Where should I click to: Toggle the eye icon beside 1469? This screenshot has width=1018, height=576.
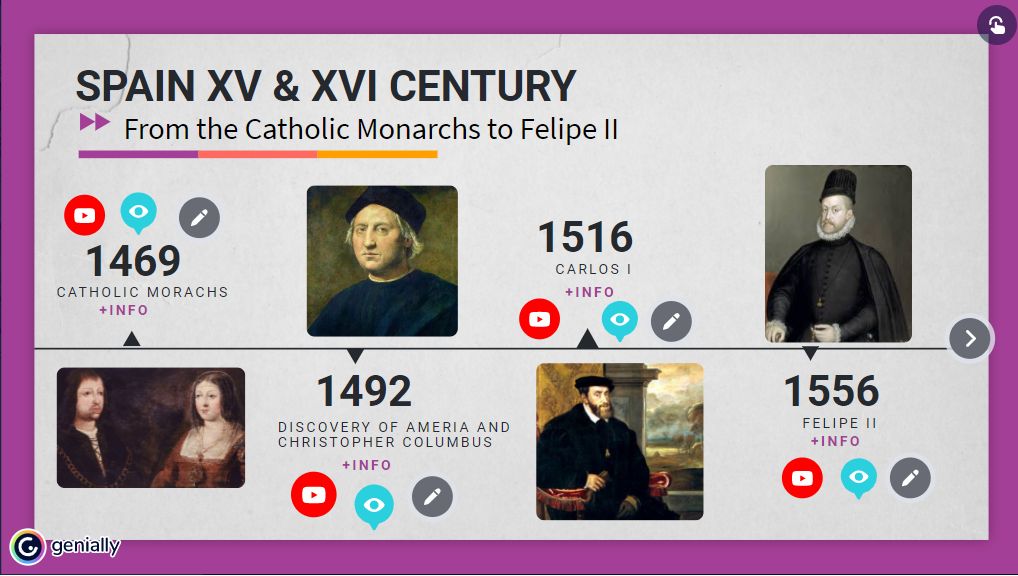click(139, 212)
